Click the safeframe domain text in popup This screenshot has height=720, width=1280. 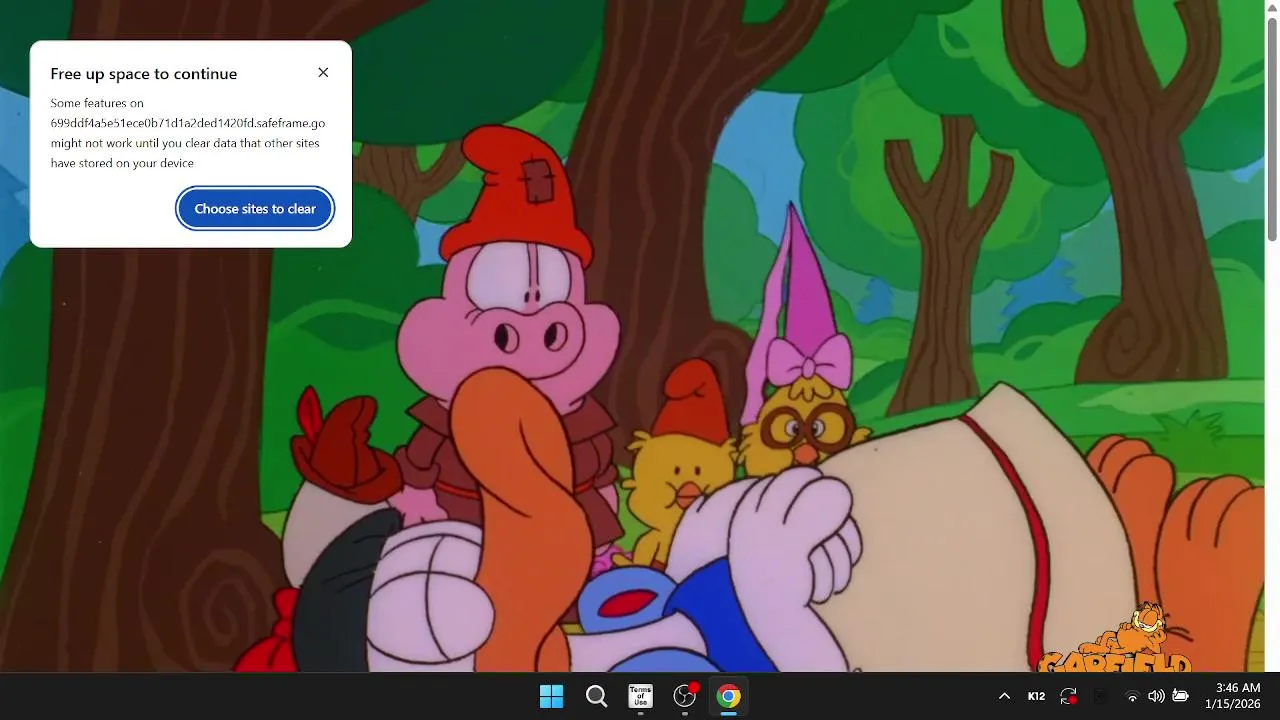188,123
